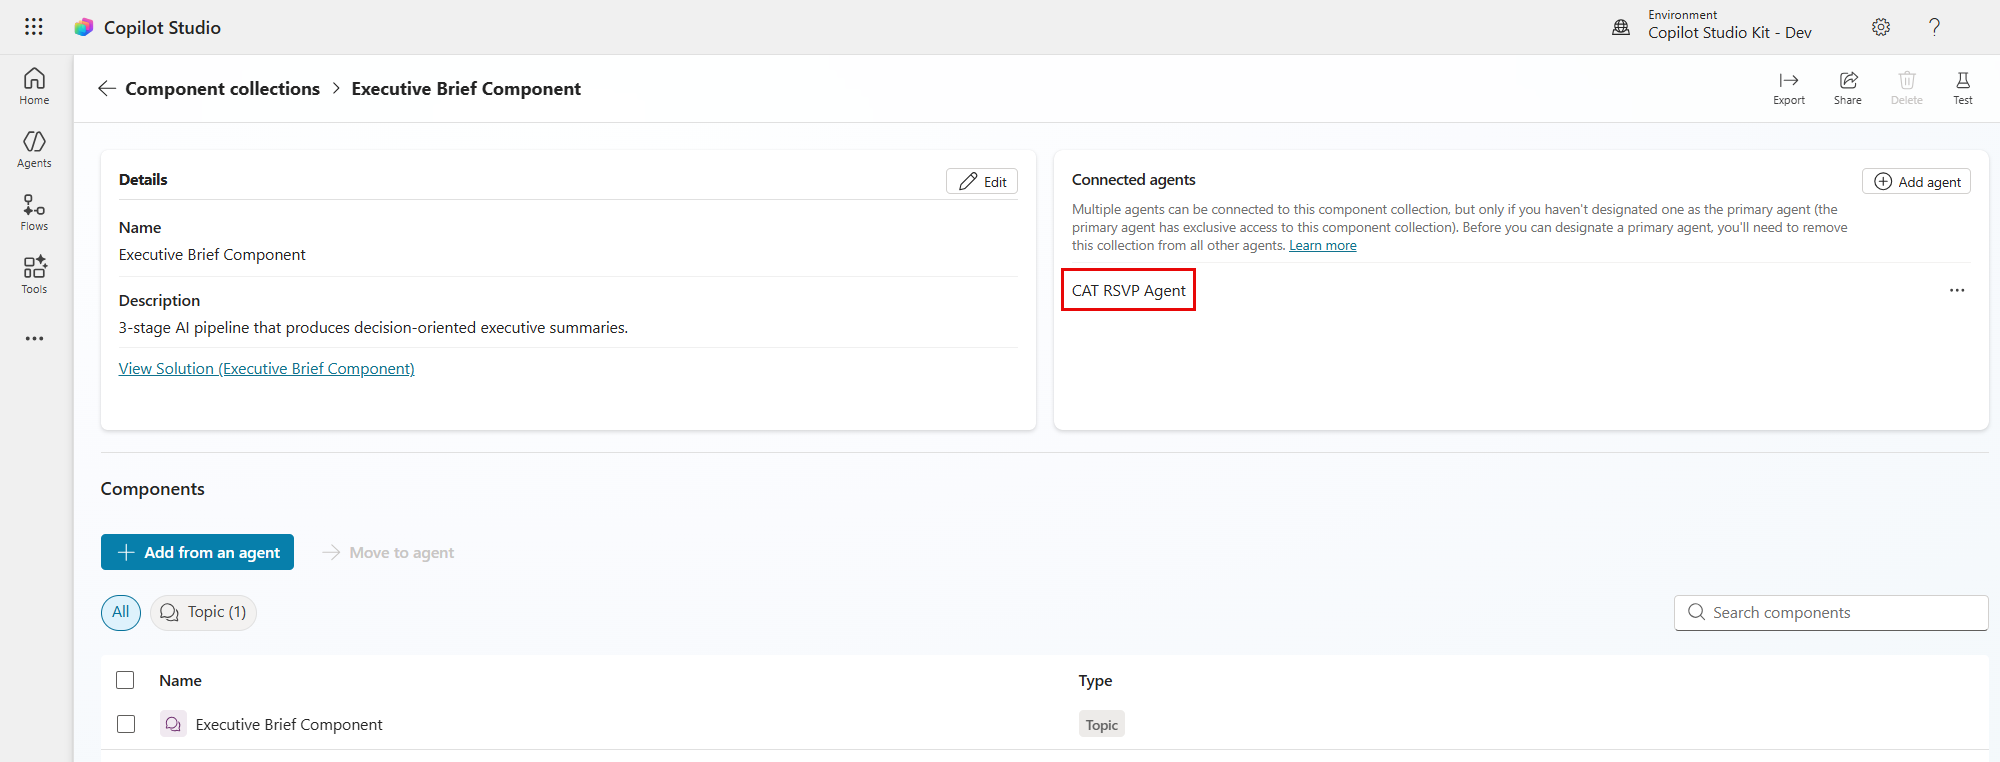Edit the collection details
This screenshot has width=2000, height=762.
pos(982,181)
